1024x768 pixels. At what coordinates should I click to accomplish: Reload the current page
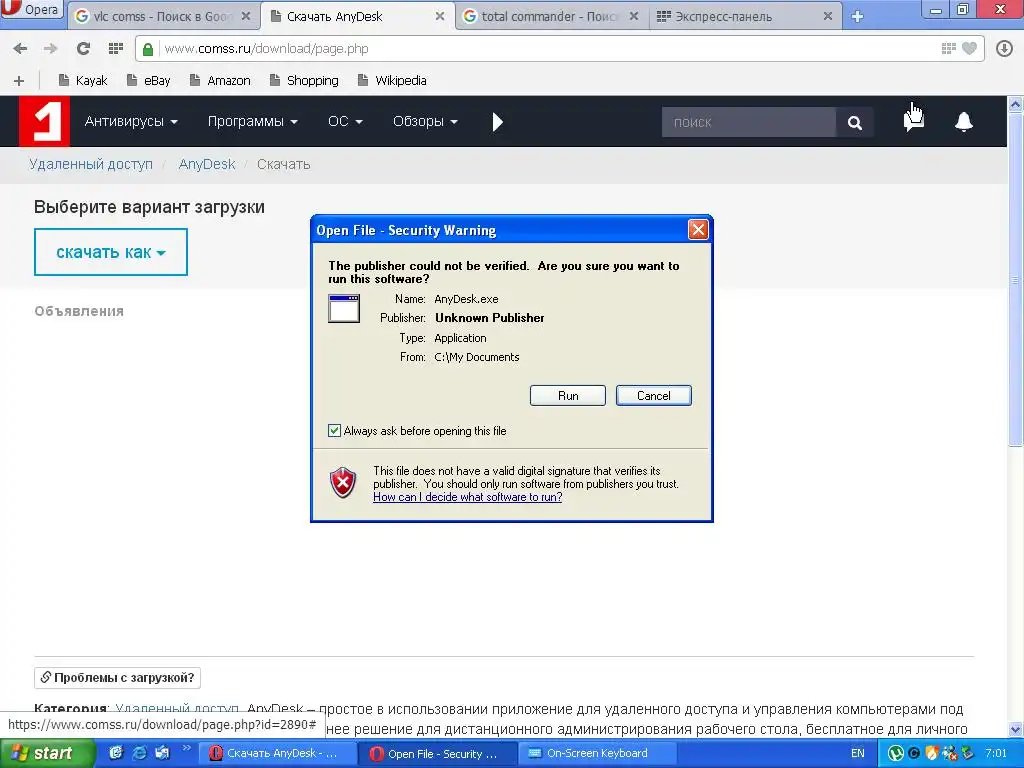(x=83, y=48)
